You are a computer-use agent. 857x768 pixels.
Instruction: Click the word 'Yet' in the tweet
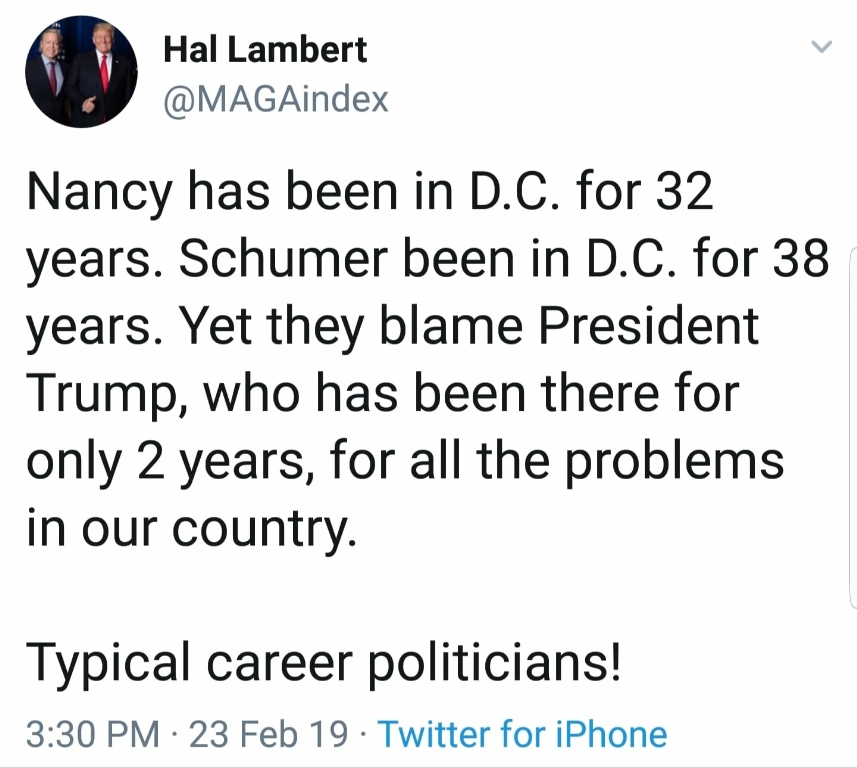tap(215, 326)
